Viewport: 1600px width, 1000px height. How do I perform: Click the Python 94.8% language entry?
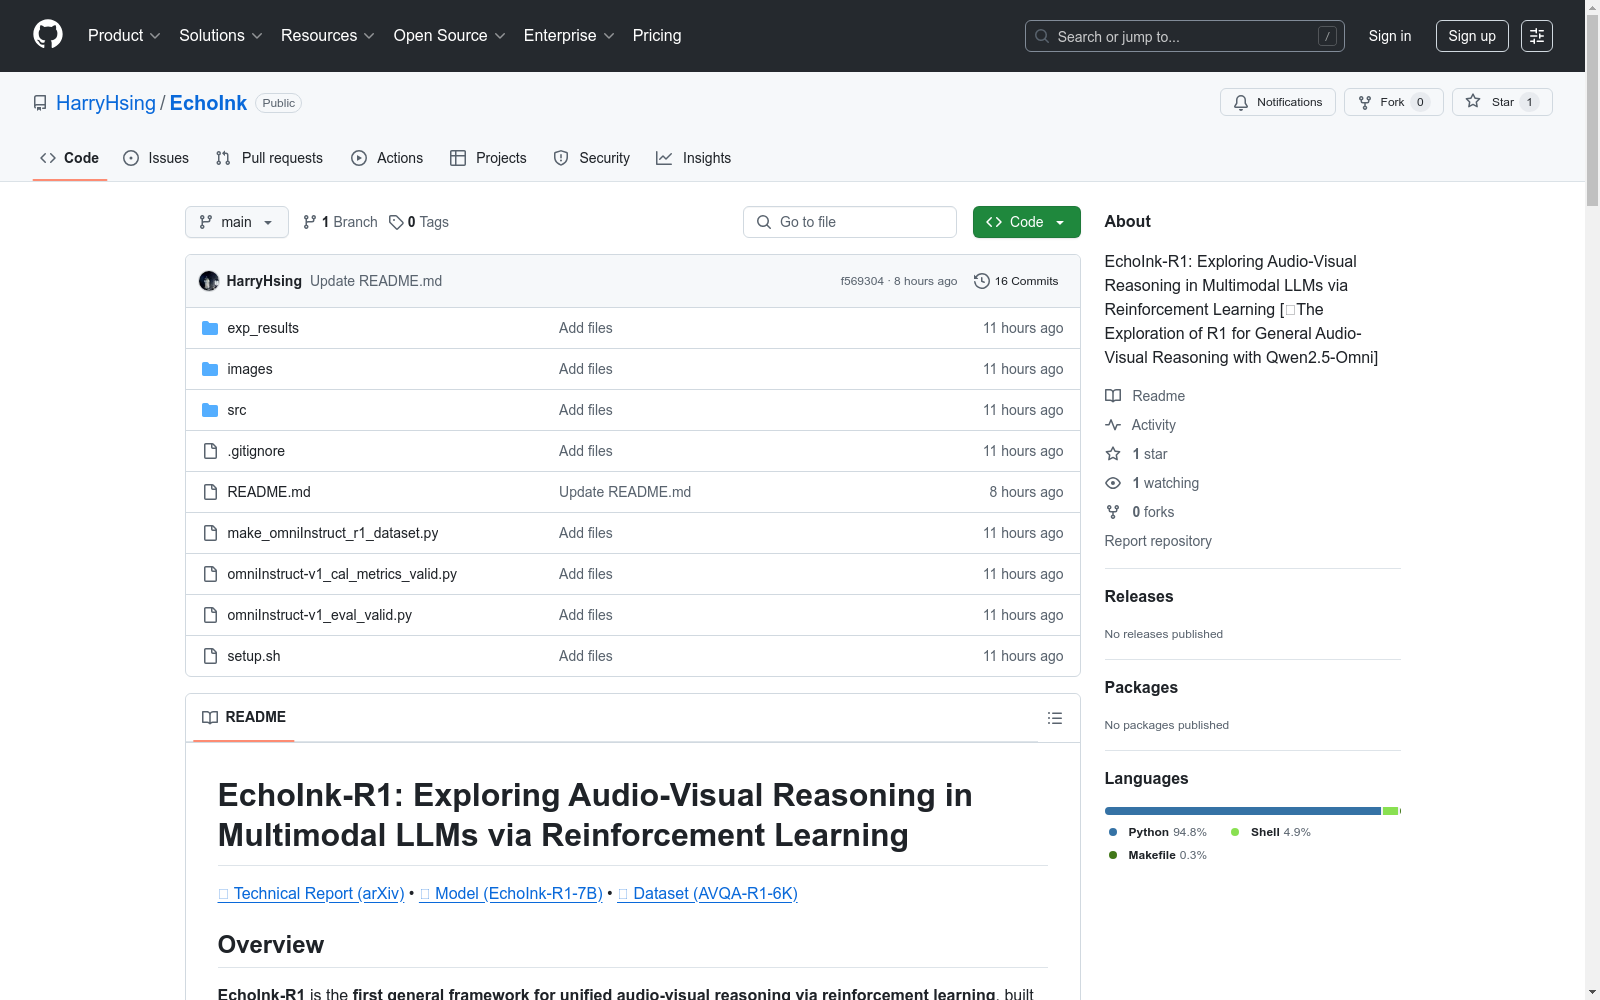pyautogui.click(x=1158, y=832)
